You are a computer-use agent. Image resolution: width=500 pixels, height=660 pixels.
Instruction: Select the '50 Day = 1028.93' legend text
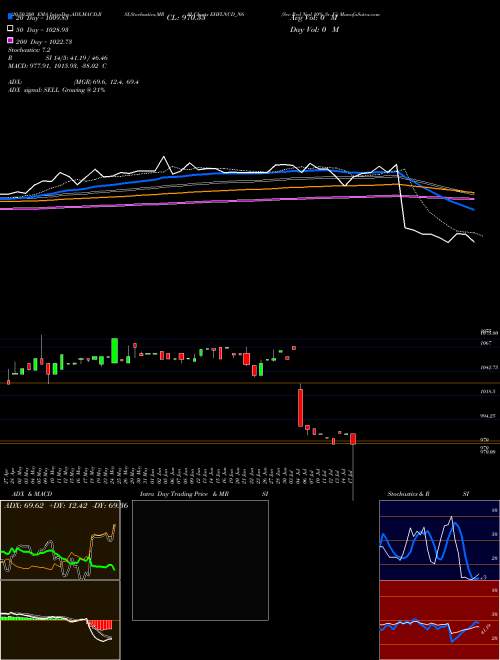click(x=42, y=30)
